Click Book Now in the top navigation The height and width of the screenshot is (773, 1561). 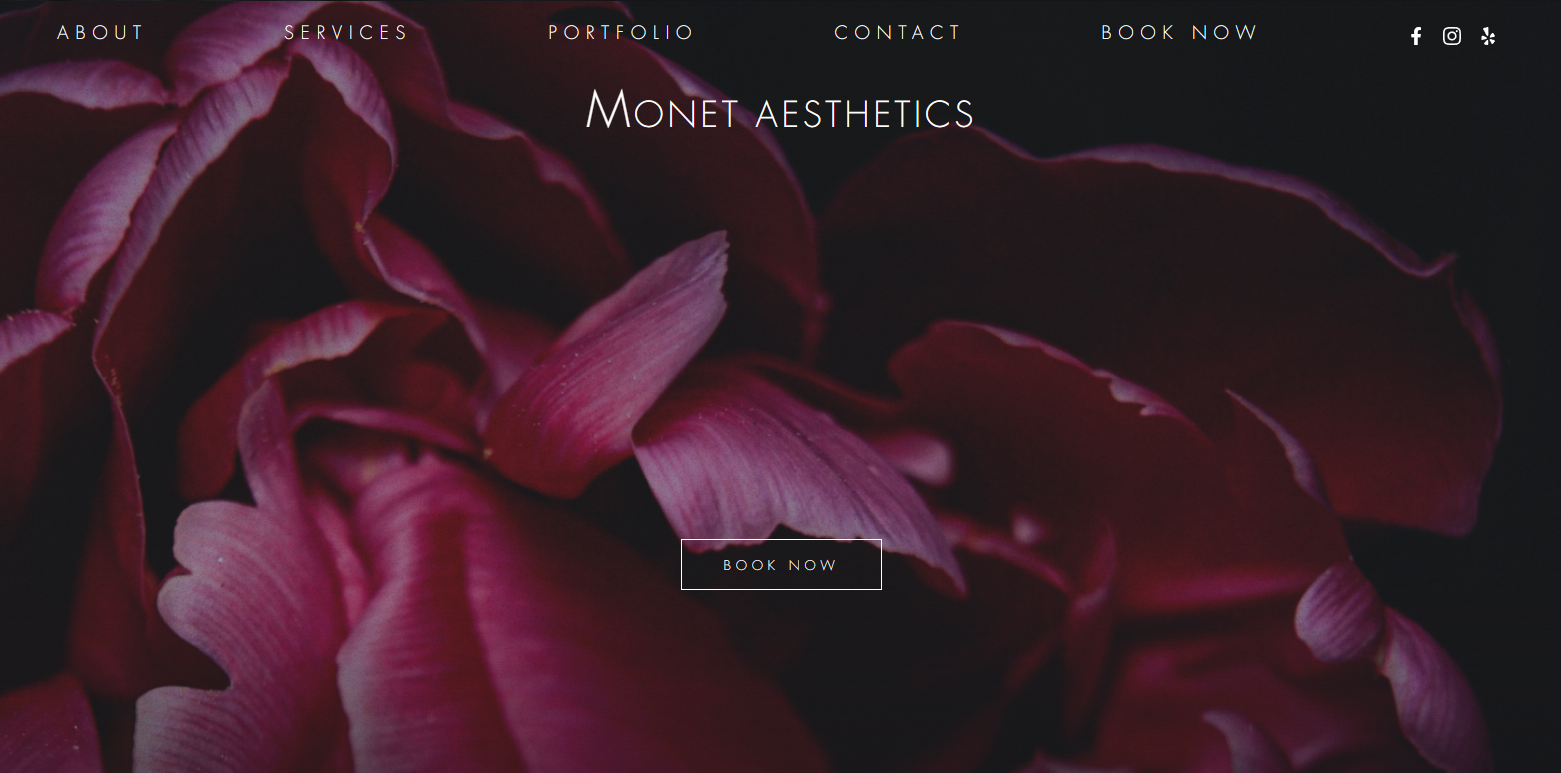(x=1180, y=33)
